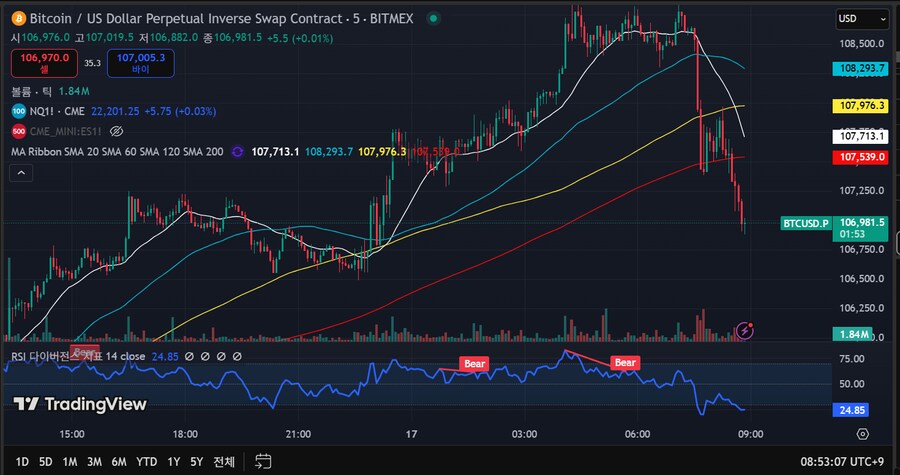This screenshot has width=900, height=475.
Task: Collapse the indicator legend with the chevron button
Action: click(21, 172)
